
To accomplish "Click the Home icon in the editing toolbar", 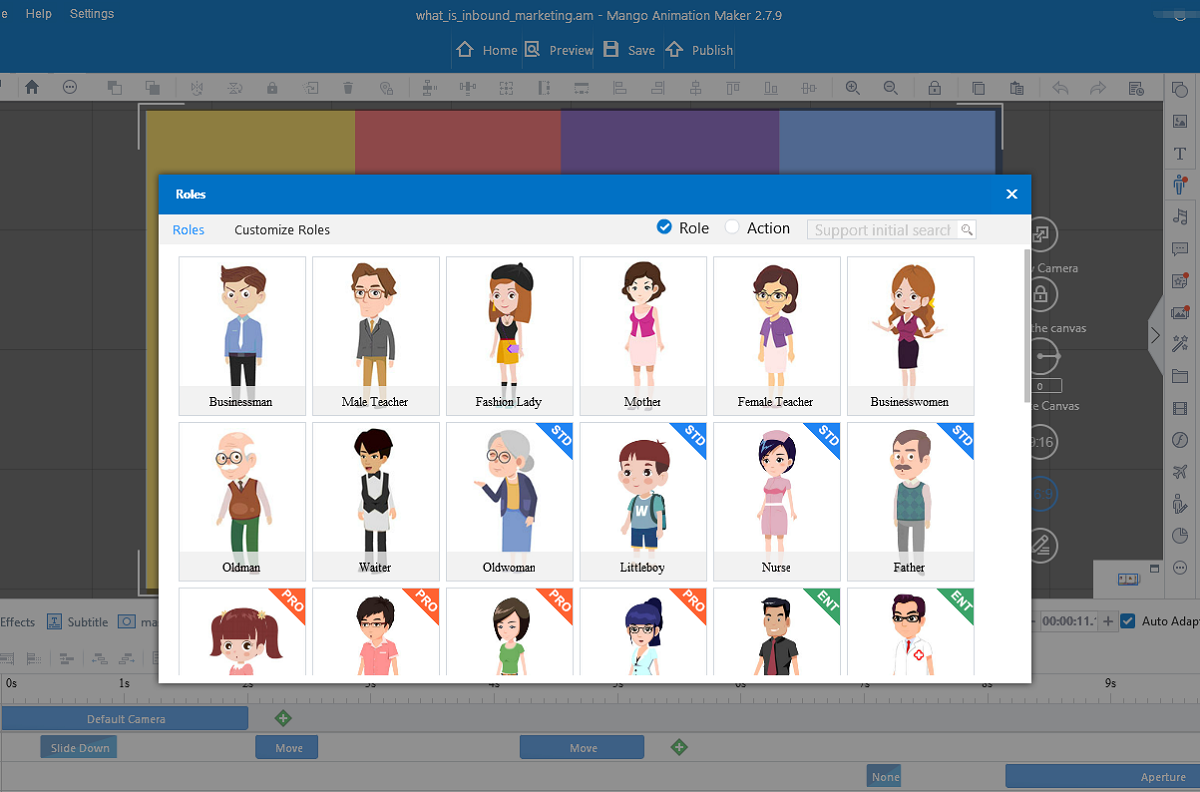I will click(32, 87).
